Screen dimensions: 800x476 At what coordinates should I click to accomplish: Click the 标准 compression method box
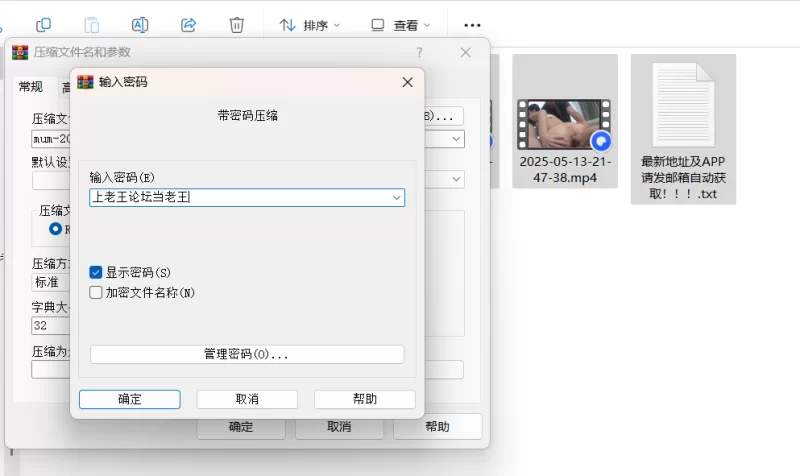pos(51,282)
